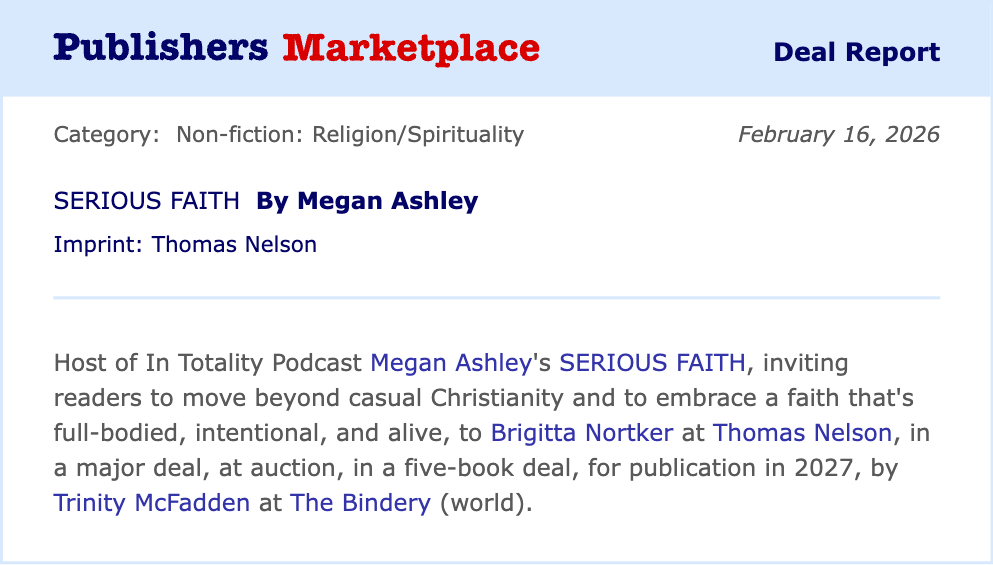Click the Non-fiction: Religion/Spirituality category text
The height and width of the screenshot is (565, 993).
click(x=350, y=134)
